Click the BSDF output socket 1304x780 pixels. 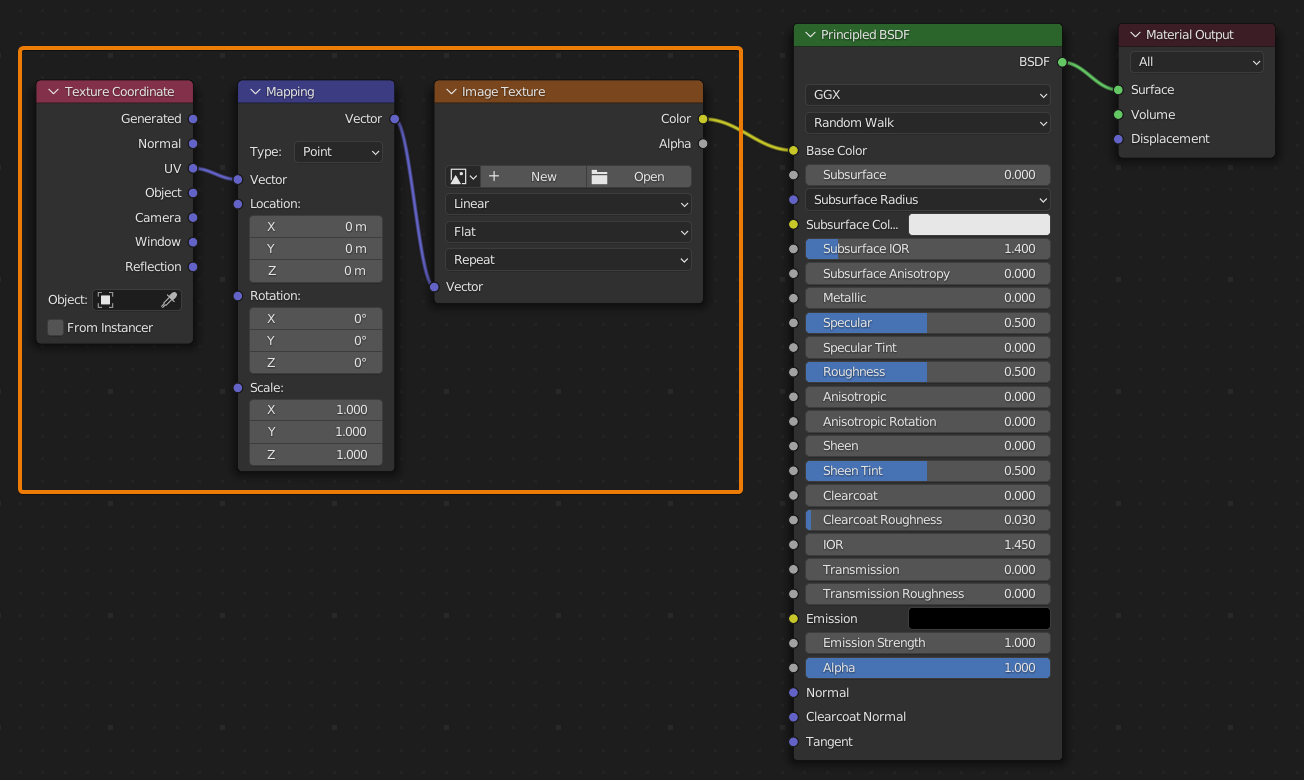point(1062,62)
